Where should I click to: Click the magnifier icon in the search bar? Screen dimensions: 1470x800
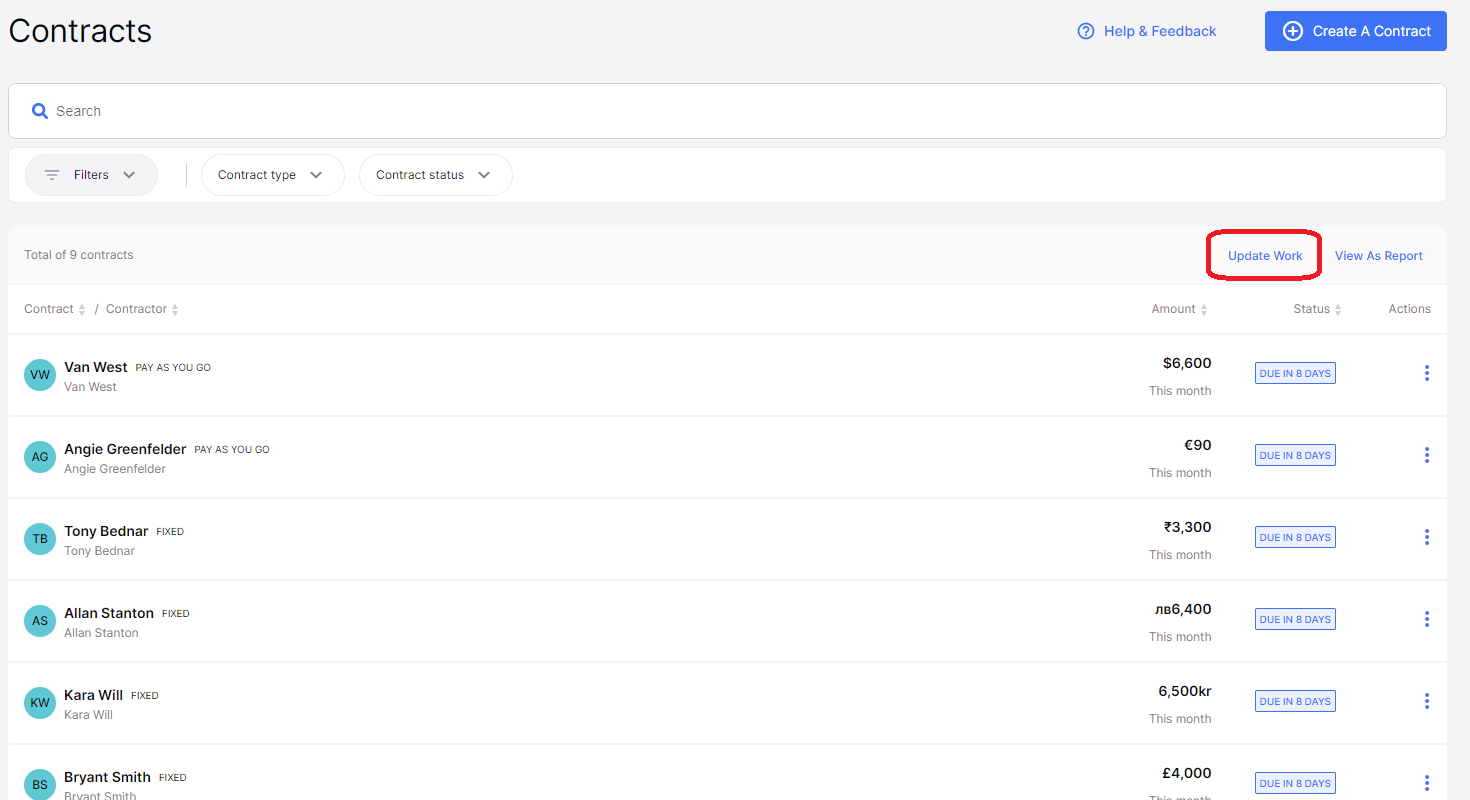point(40,111)
